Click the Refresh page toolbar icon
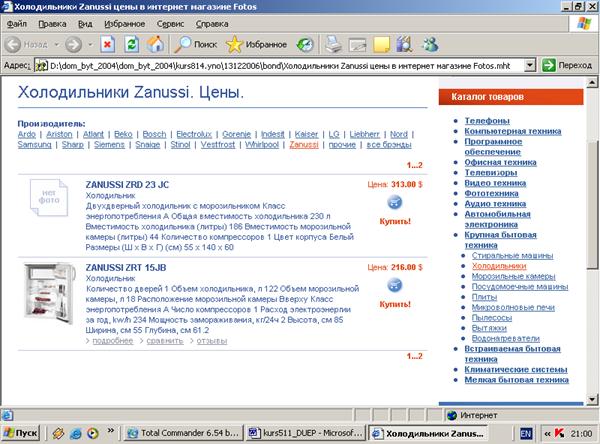The image size is (600, 444). [131, 44]
